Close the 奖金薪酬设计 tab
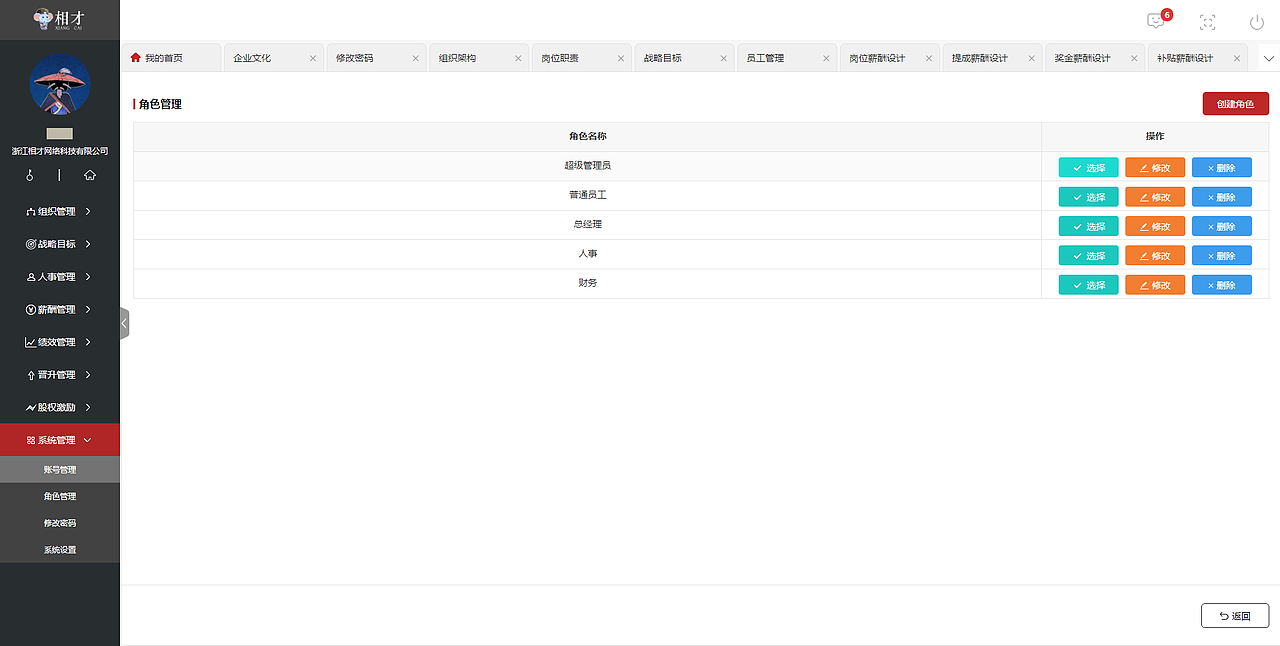Viewport: 1280px width, 646px height. [x=1134, y=58]
